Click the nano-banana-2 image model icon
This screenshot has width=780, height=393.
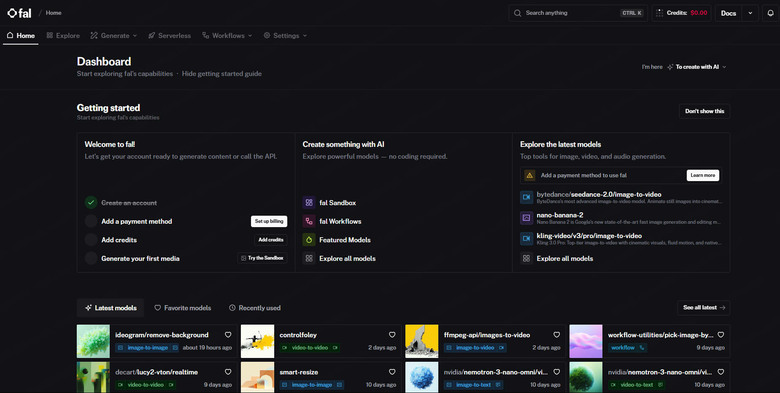[526, 217]
